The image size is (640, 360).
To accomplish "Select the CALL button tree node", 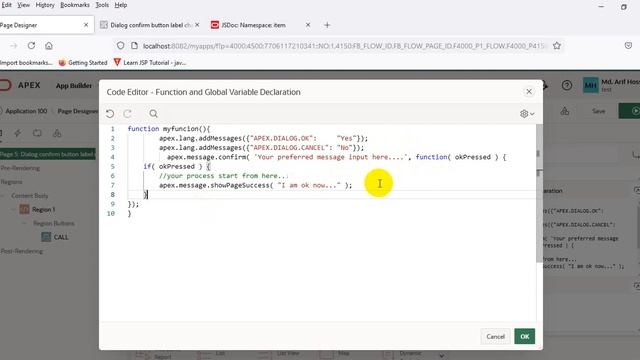I will pos(61,237).
